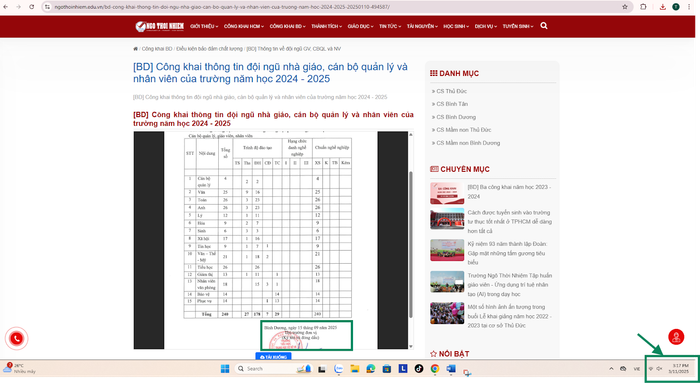Expand the TIN TỨC menu
Screen dimensions: 700x383
[x=390, y=26]
